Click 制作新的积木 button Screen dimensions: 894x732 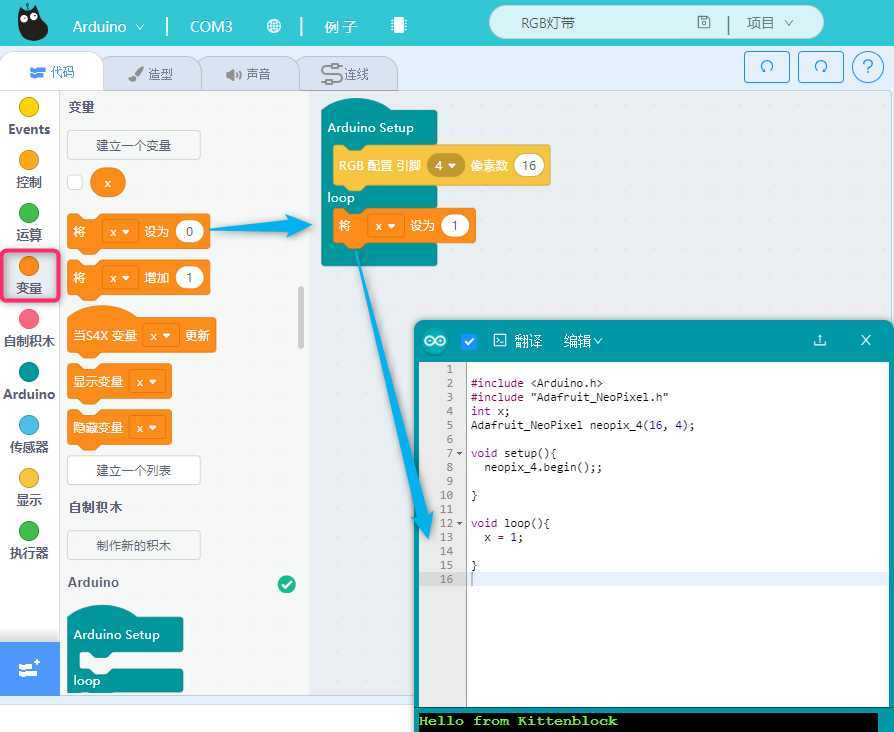[x=134, y=545]
